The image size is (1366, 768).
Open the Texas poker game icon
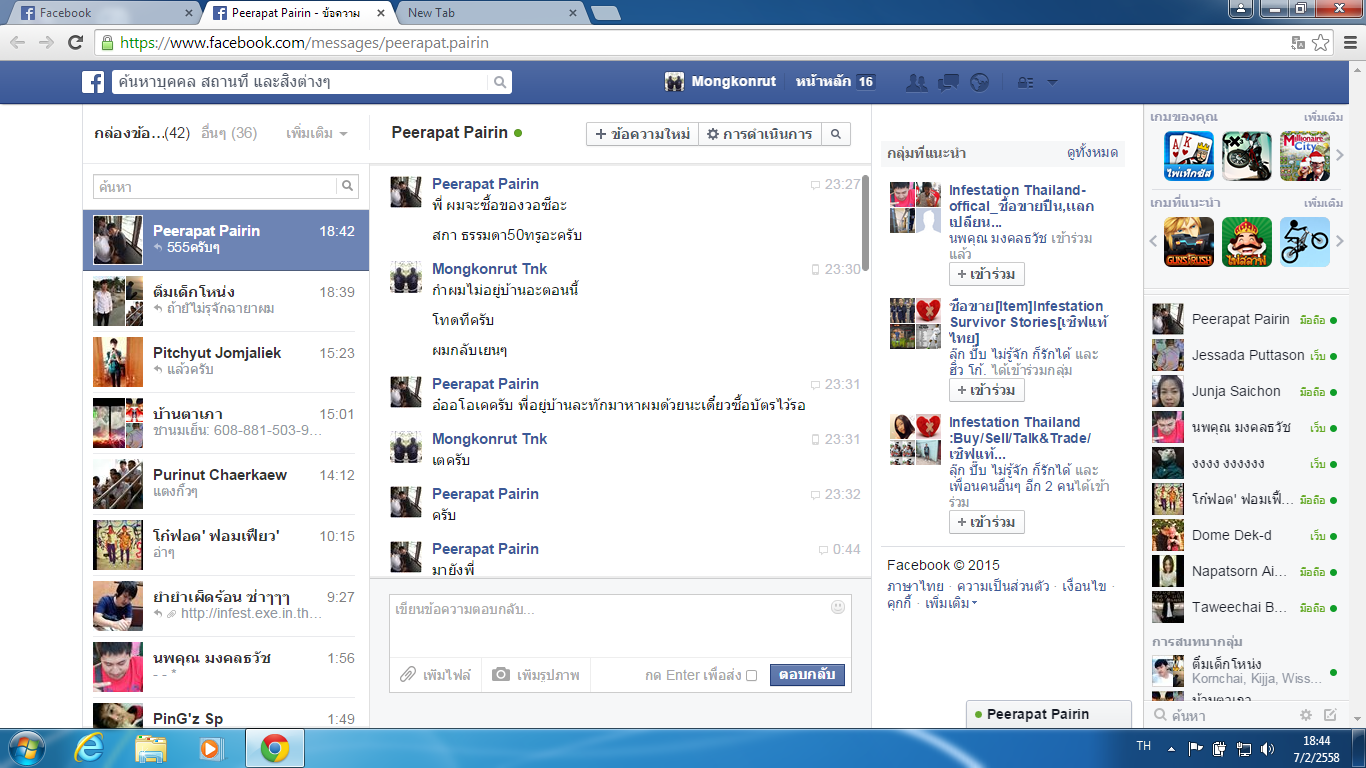[1189, 156]
